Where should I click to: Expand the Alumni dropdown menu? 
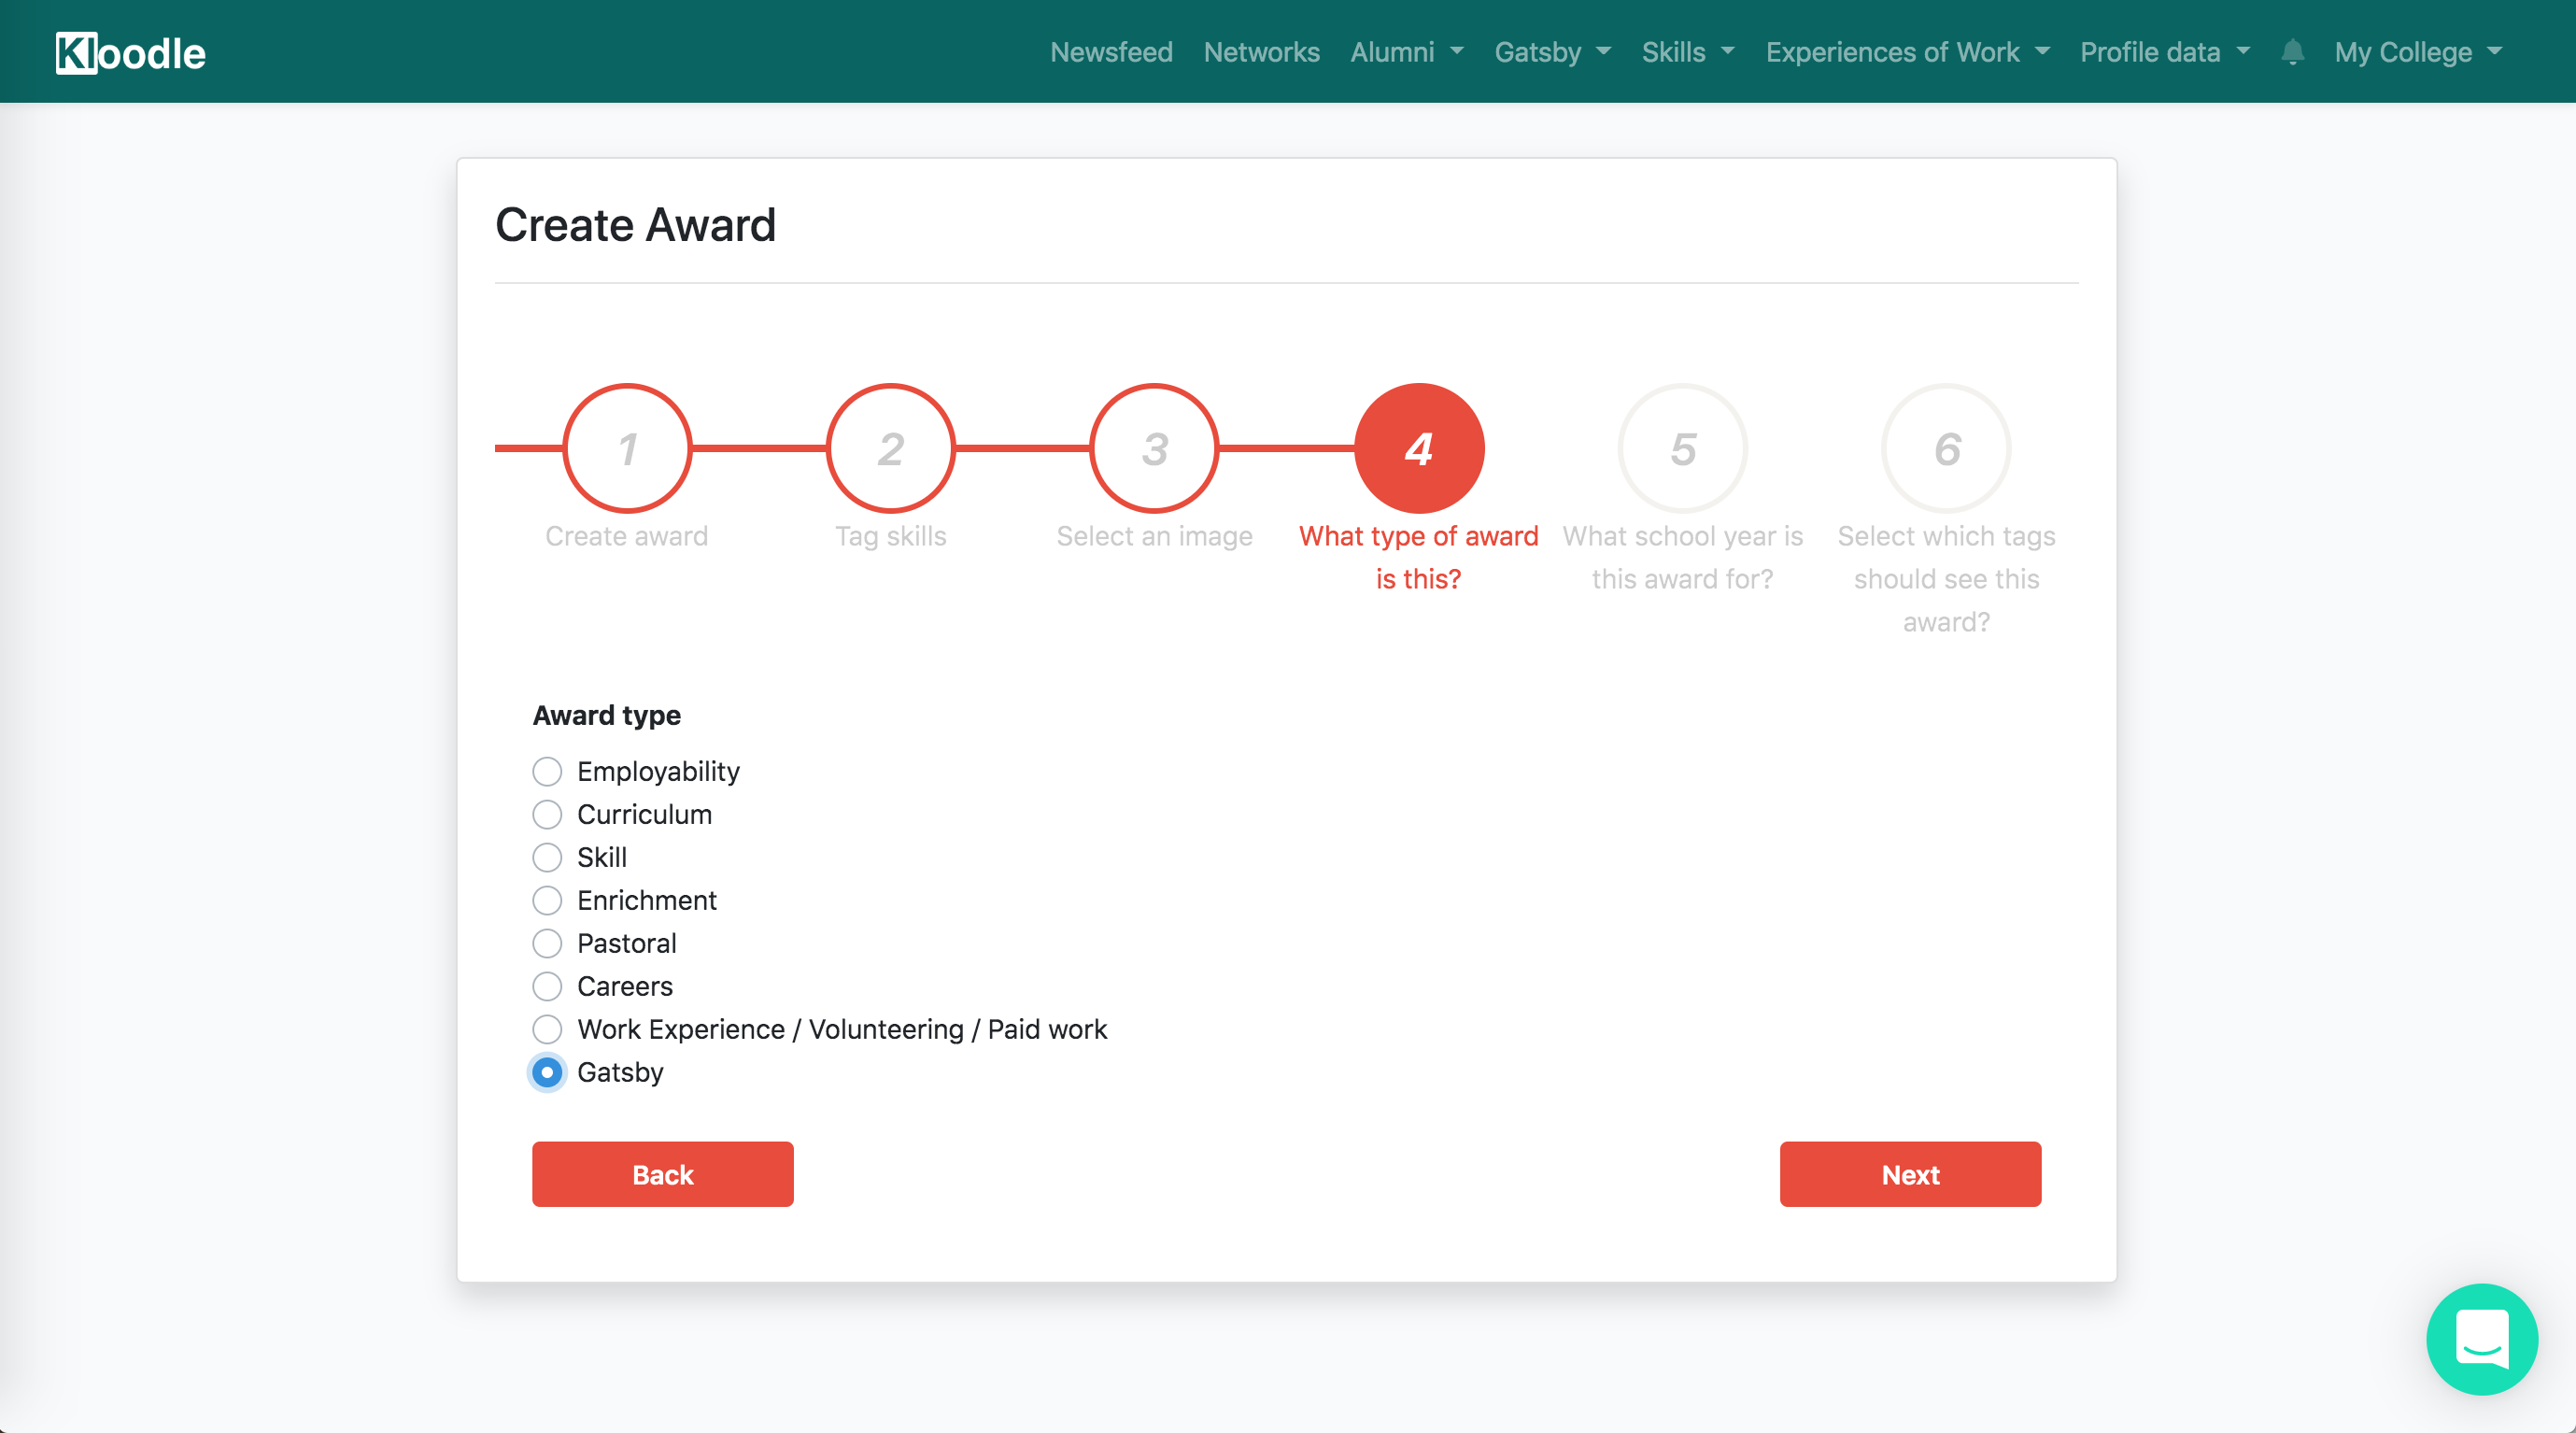click(x=1407, y=52)
